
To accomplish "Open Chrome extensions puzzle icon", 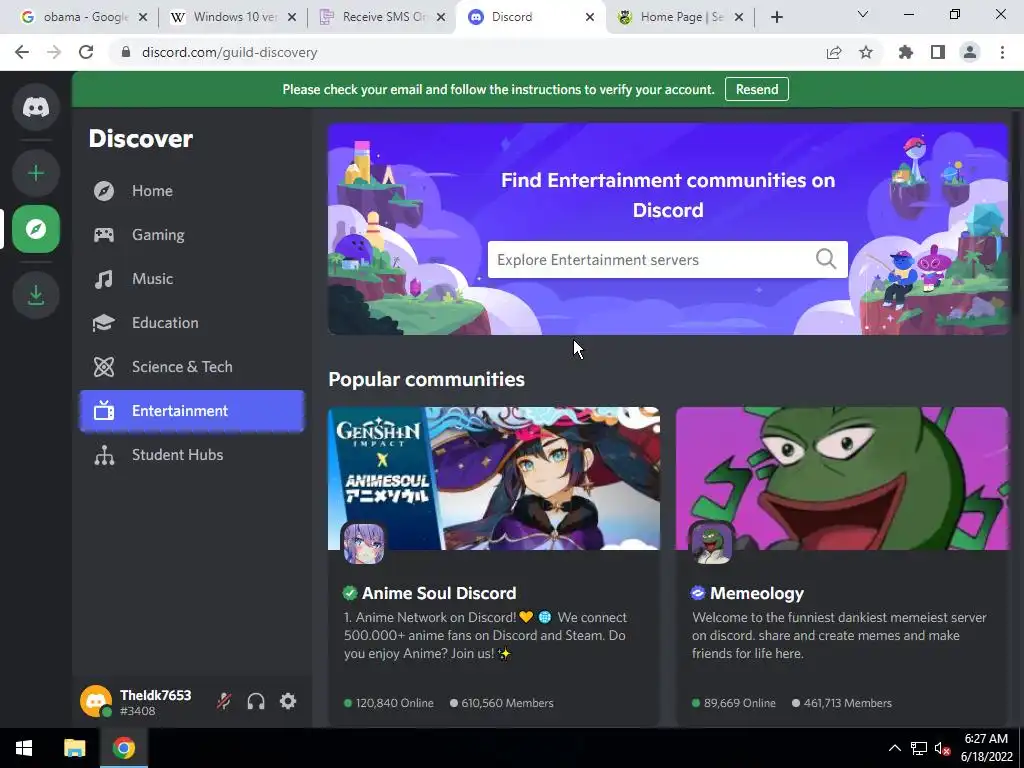I will [x=906, y=52].
